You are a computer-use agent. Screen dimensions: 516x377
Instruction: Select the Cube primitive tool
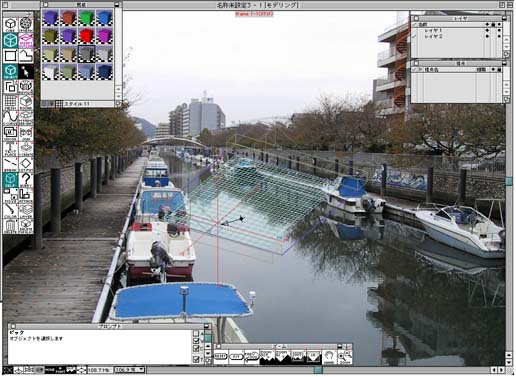click(x=10, y=25)
